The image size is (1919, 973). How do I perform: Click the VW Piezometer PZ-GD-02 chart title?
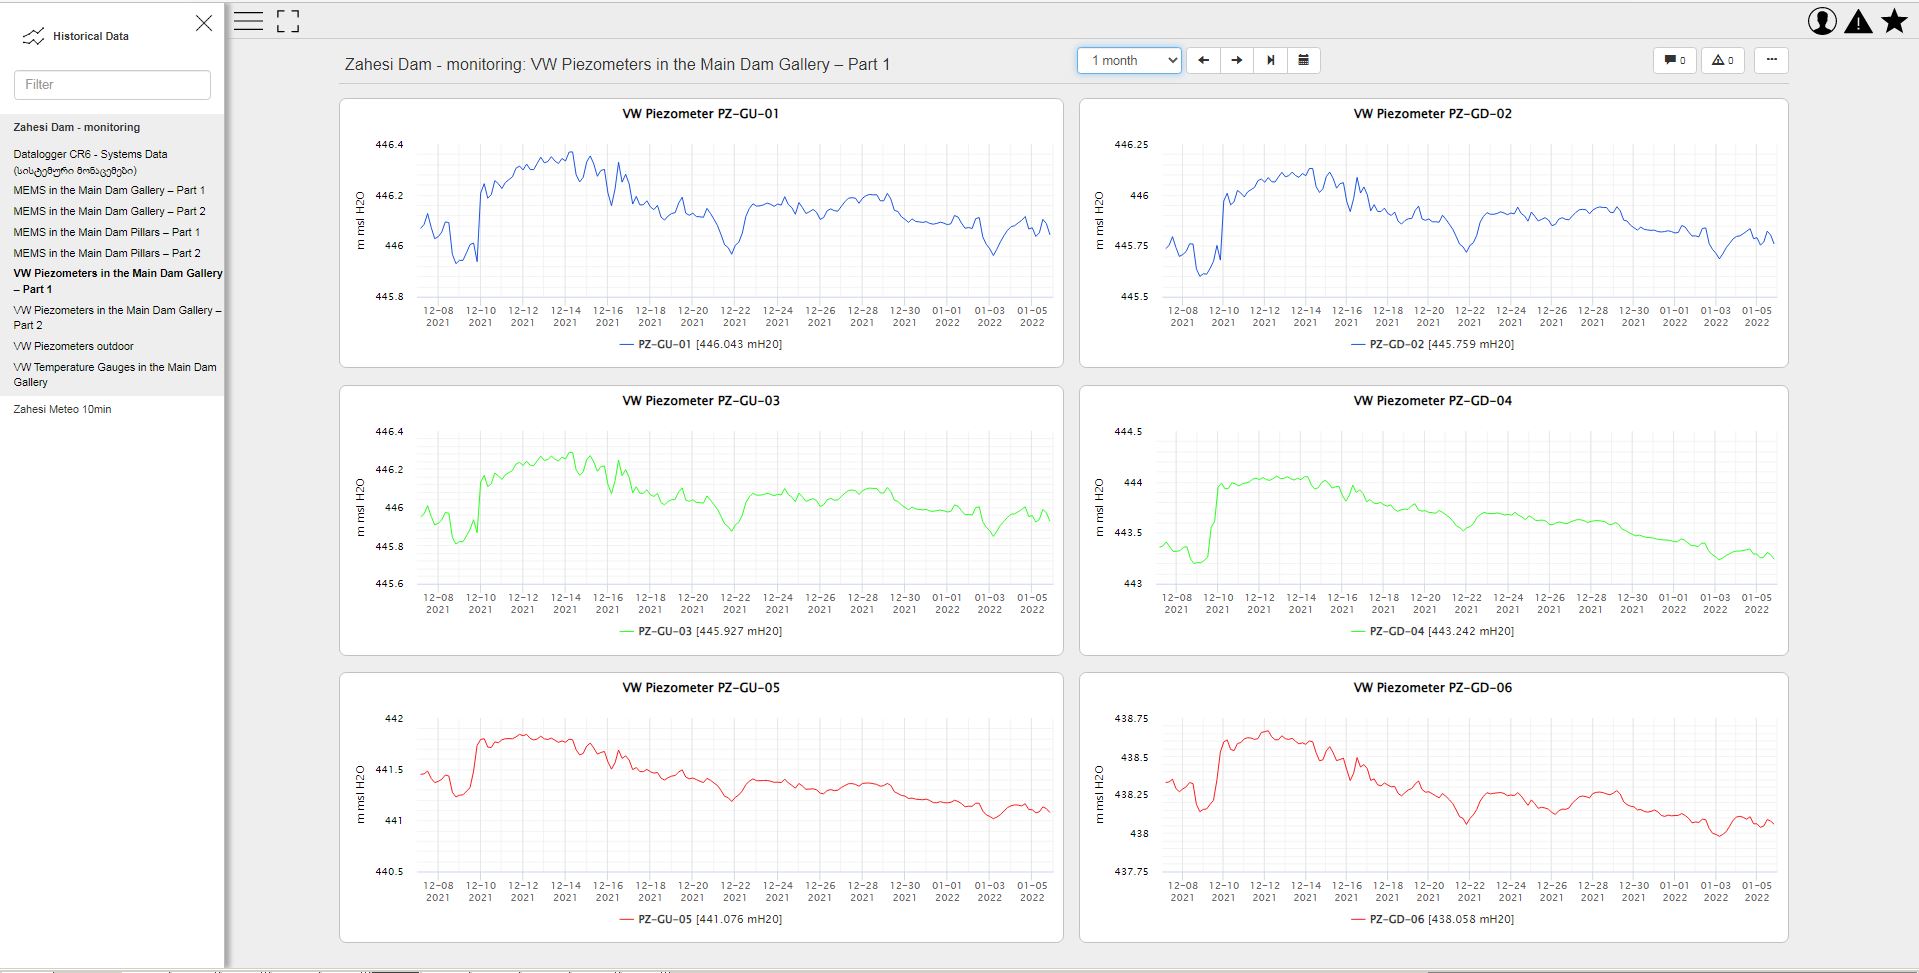pyautogui.click(x=1432, y=114)
